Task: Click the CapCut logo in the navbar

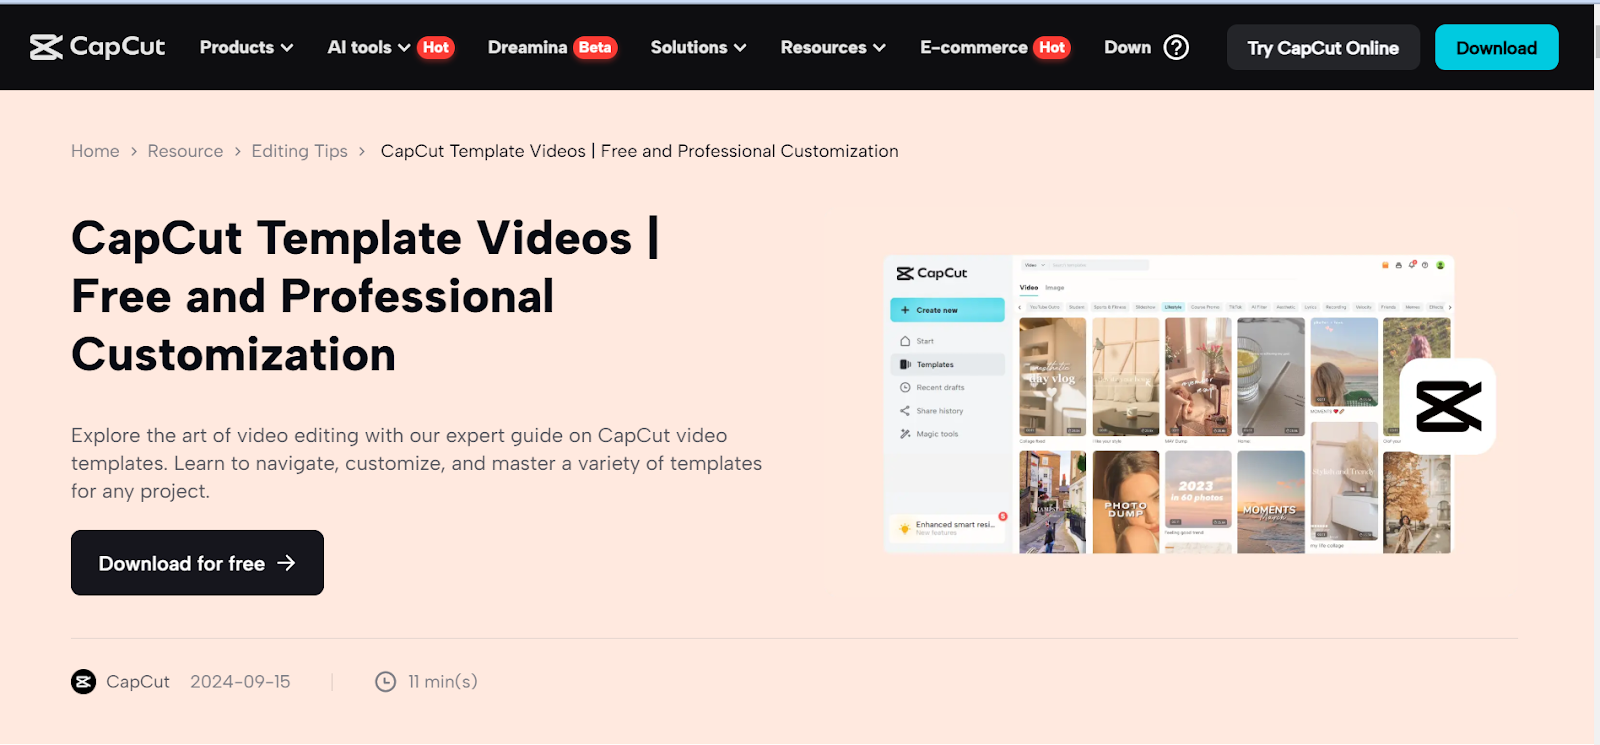Action: click(97, 47)
